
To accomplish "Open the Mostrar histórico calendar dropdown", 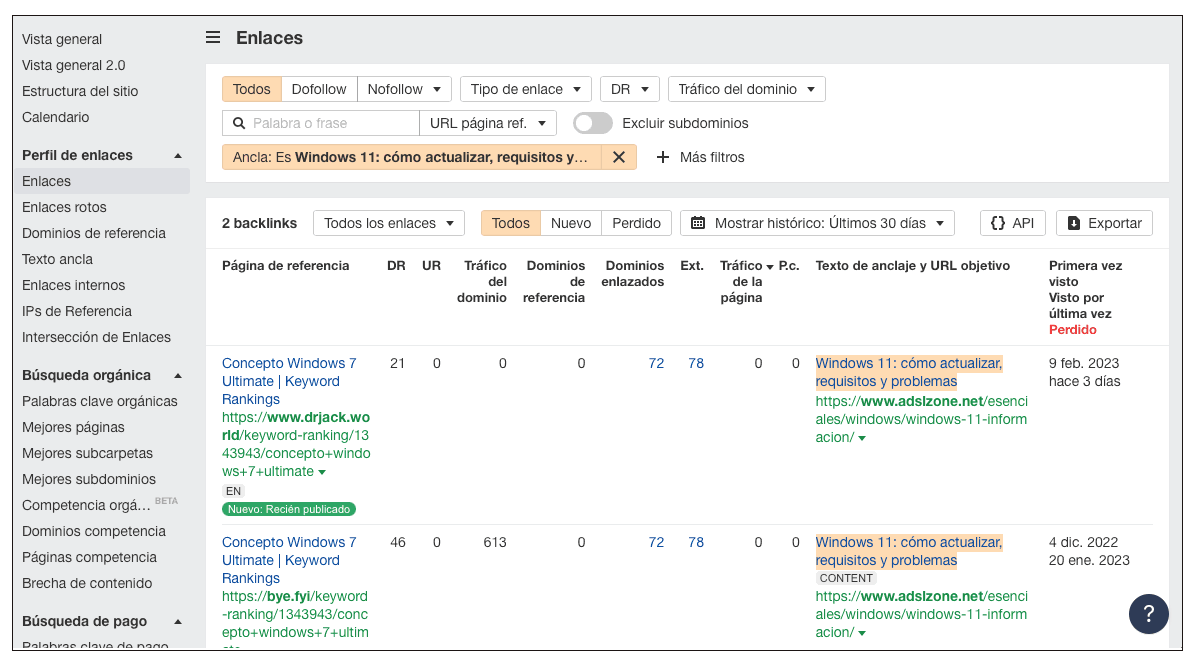I will coord(817,223).
